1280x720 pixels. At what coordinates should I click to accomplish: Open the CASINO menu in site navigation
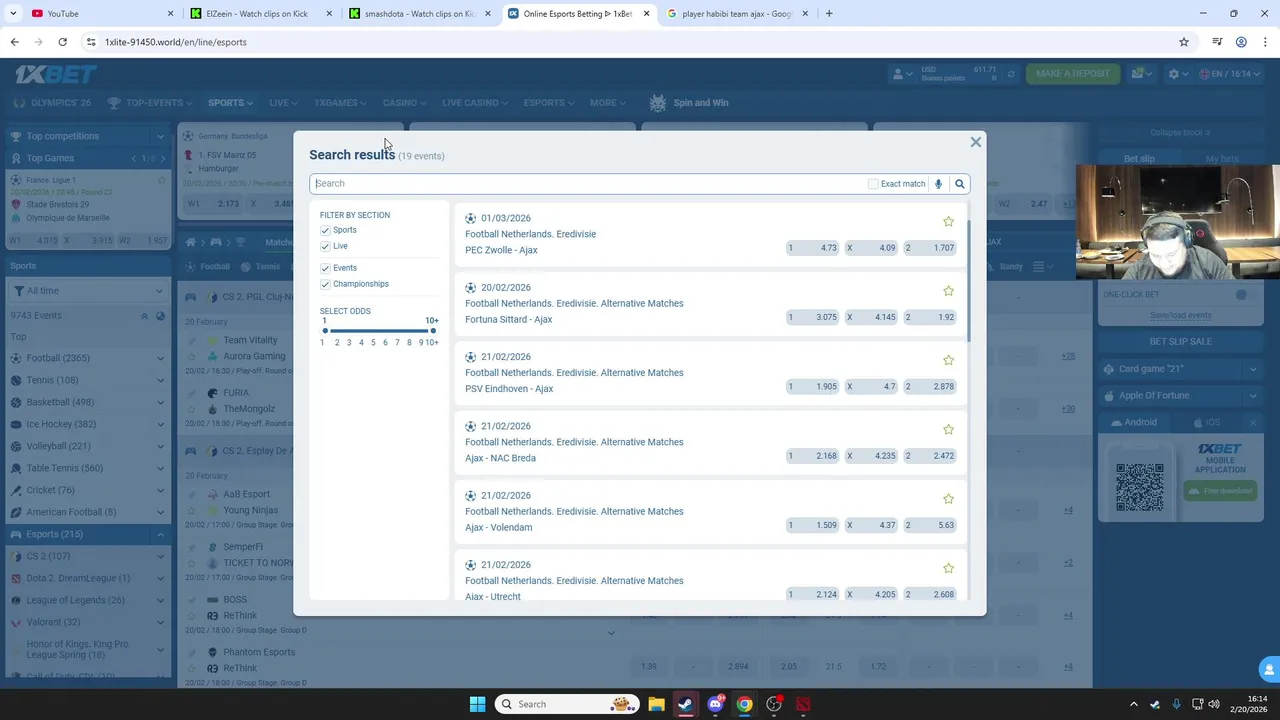(x=404, y=103)
